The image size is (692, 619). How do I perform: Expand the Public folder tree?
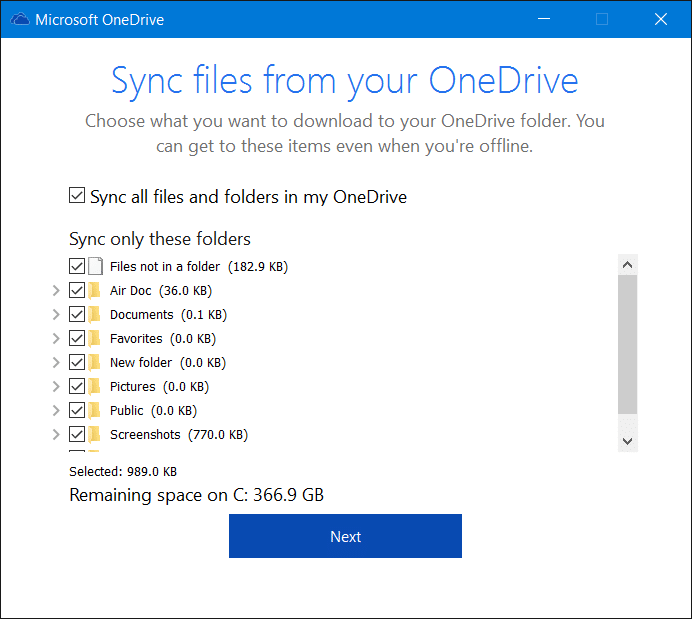click(x=56, y=410)
